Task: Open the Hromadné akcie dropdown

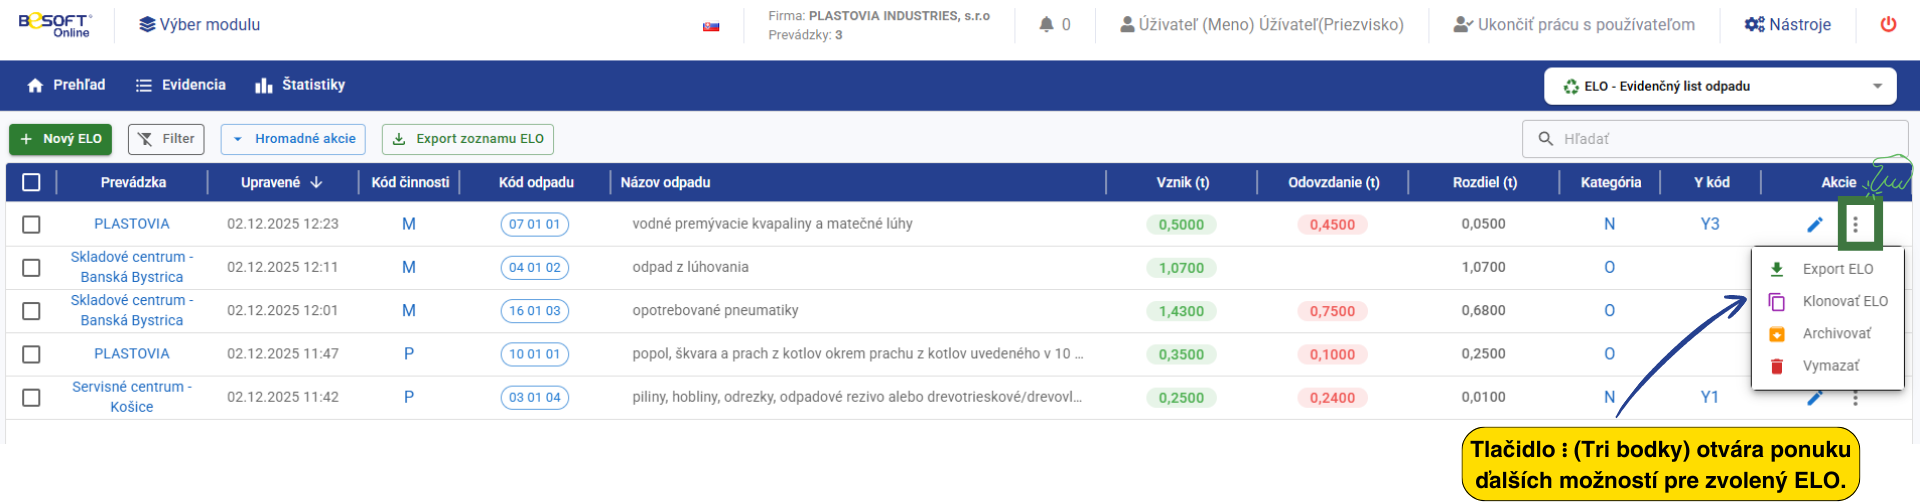Action: click(x=293, y=139)
